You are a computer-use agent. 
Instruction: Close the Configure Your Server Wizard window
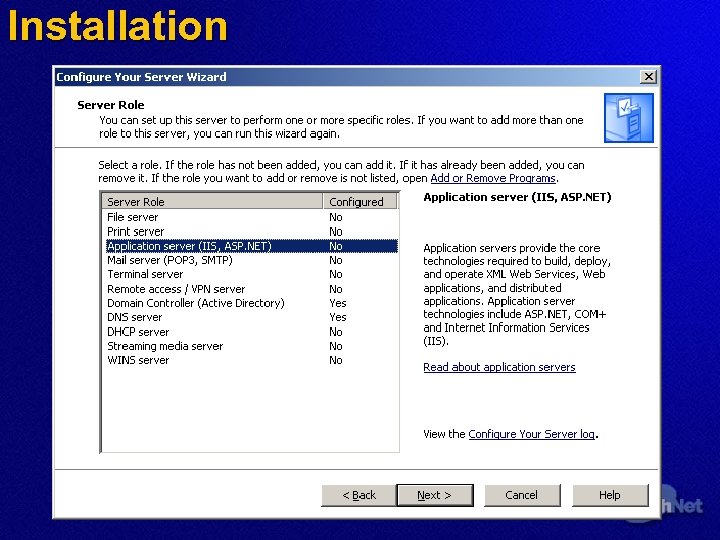pyautogui.click(x=648, y=76)
